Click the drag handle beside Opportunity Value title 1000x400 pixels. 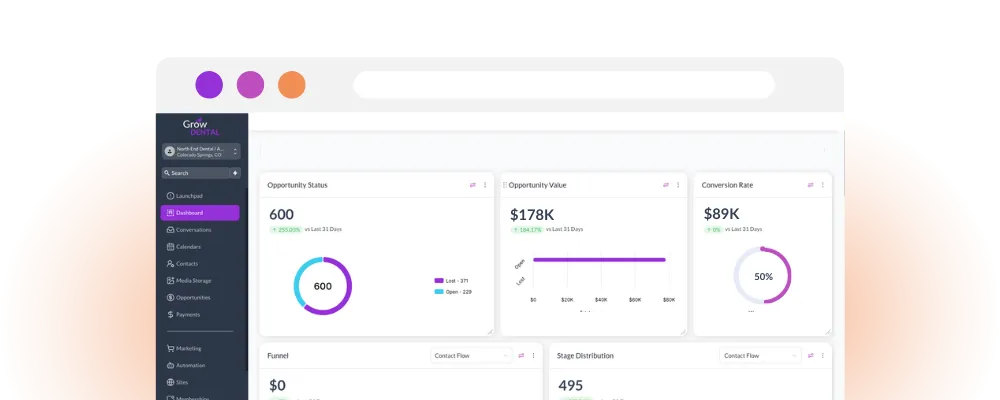pos(504,185)
